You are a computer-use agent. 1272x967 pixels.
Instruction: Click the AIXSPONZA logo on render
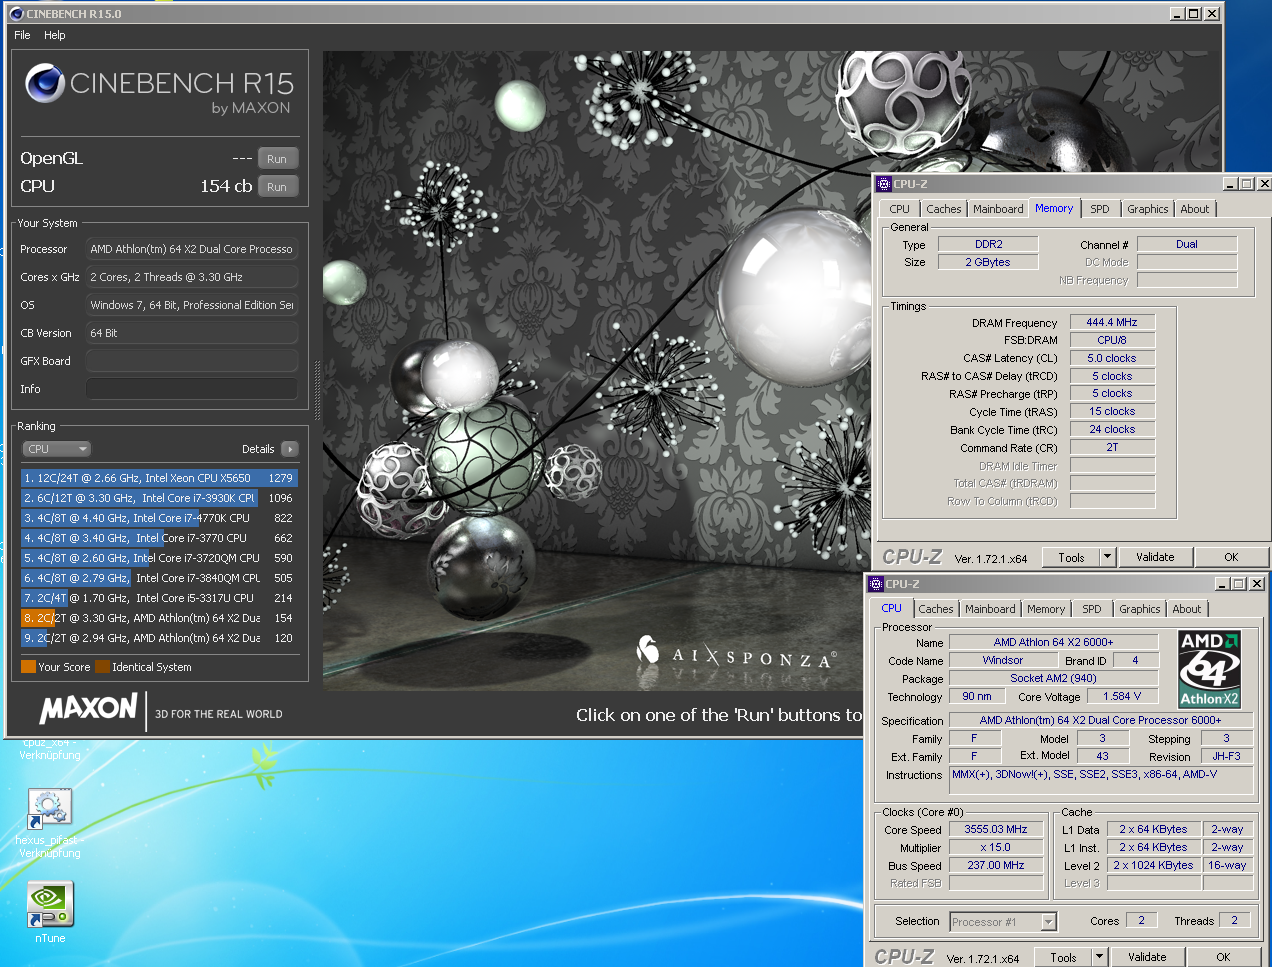coord(736,654)
